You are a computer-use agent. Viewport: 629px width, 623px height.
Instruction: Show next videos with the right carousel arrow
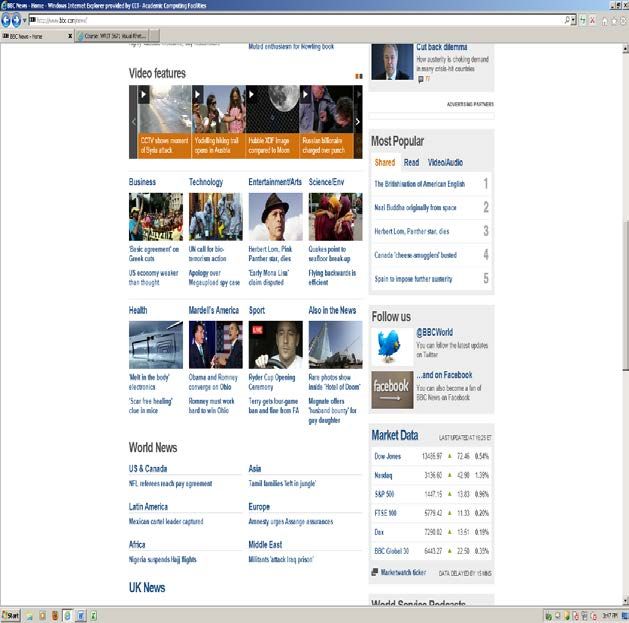coord(358,122)
